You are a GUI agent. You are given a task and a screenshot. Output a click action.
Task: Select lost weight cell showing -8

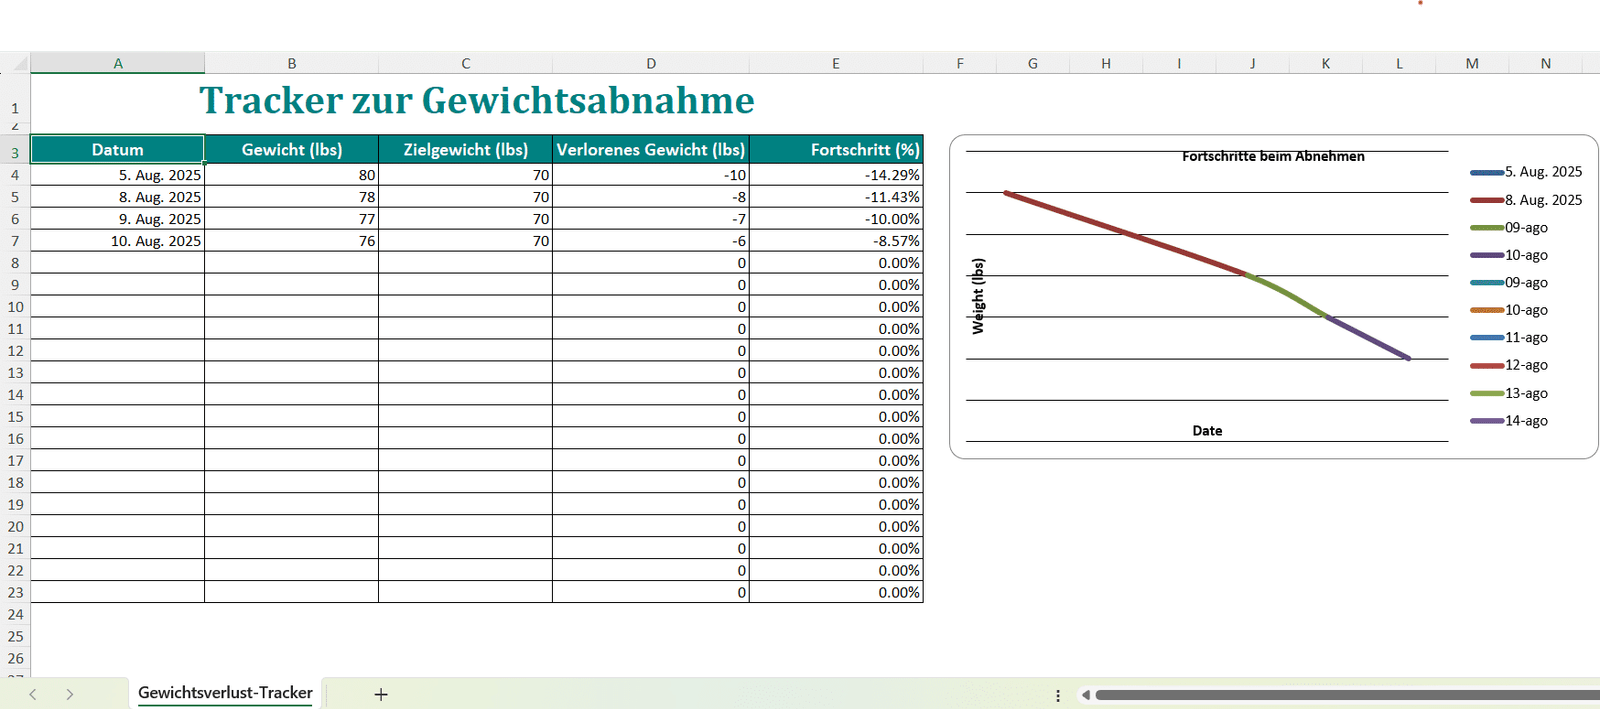pos(651,197)
